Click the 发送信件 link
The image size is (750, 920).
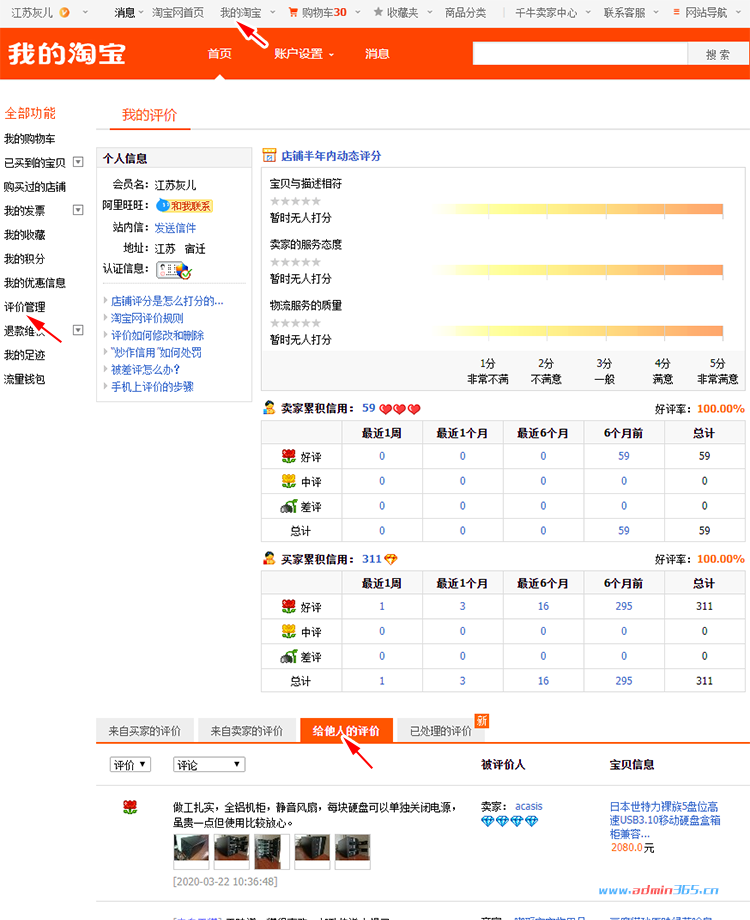tap(175, 228)
